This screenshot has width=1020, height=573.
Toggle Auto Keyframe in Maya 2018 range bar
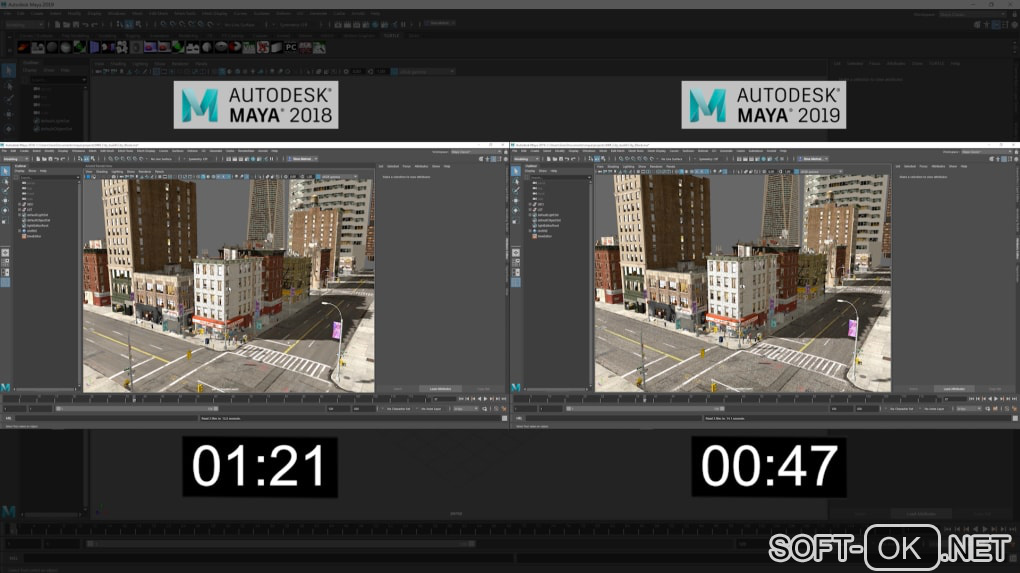pyautogui.click(x=496, y=408)
